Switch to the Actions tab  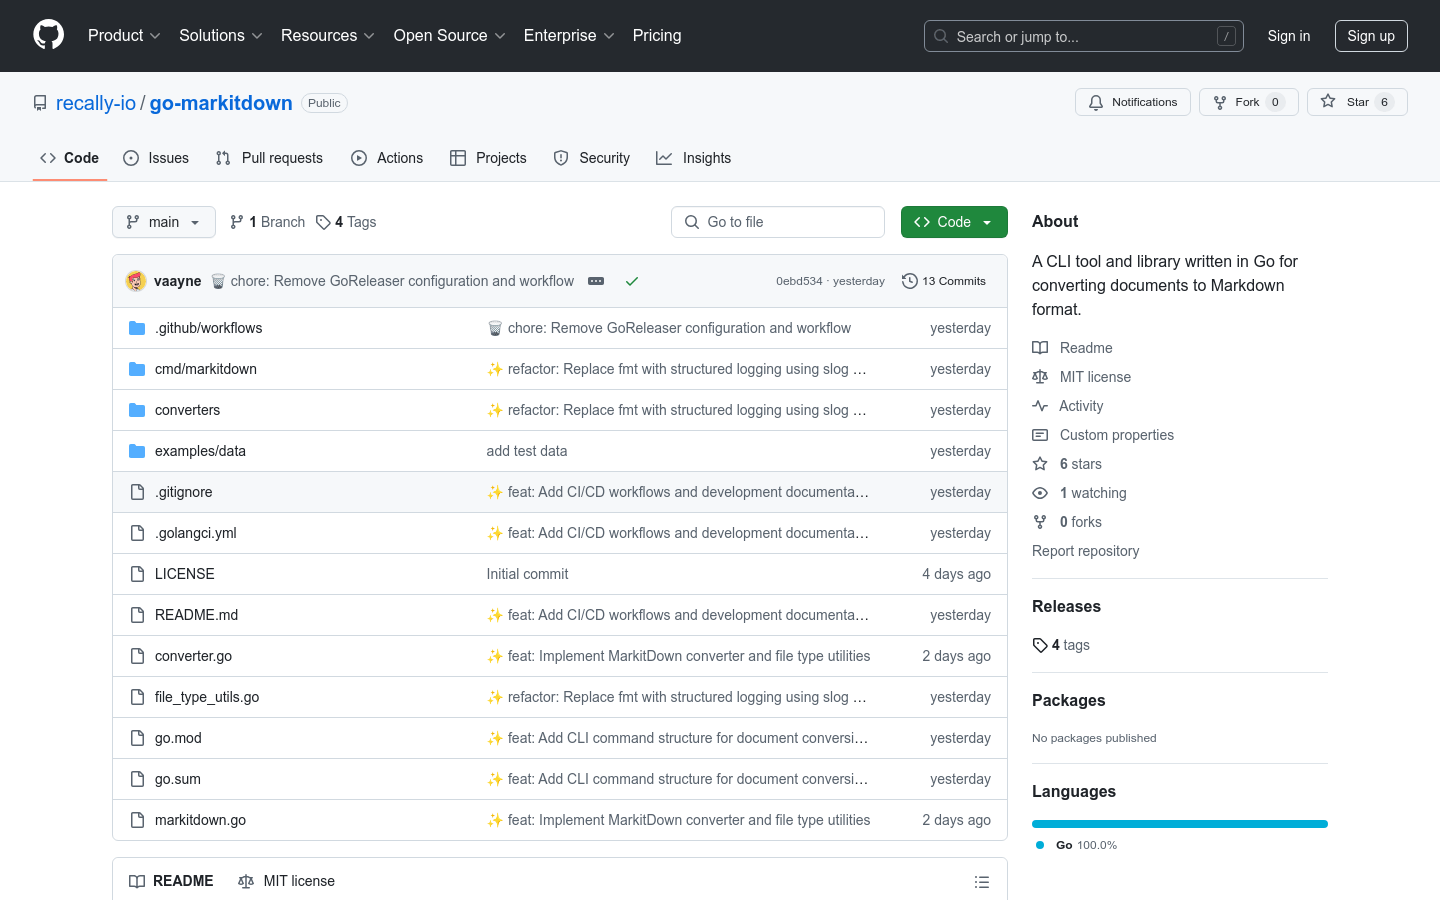point(387,158)
